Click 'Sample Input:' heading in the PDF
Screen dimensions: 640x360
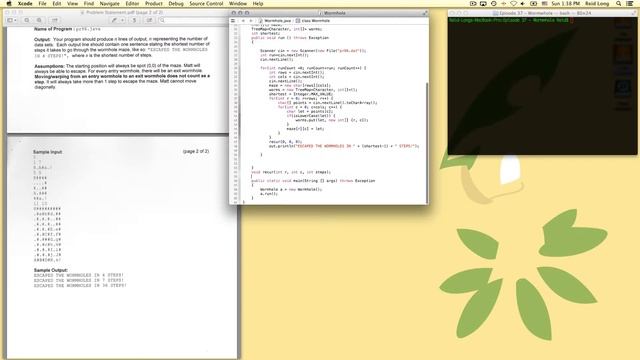(x=47, y=152)
